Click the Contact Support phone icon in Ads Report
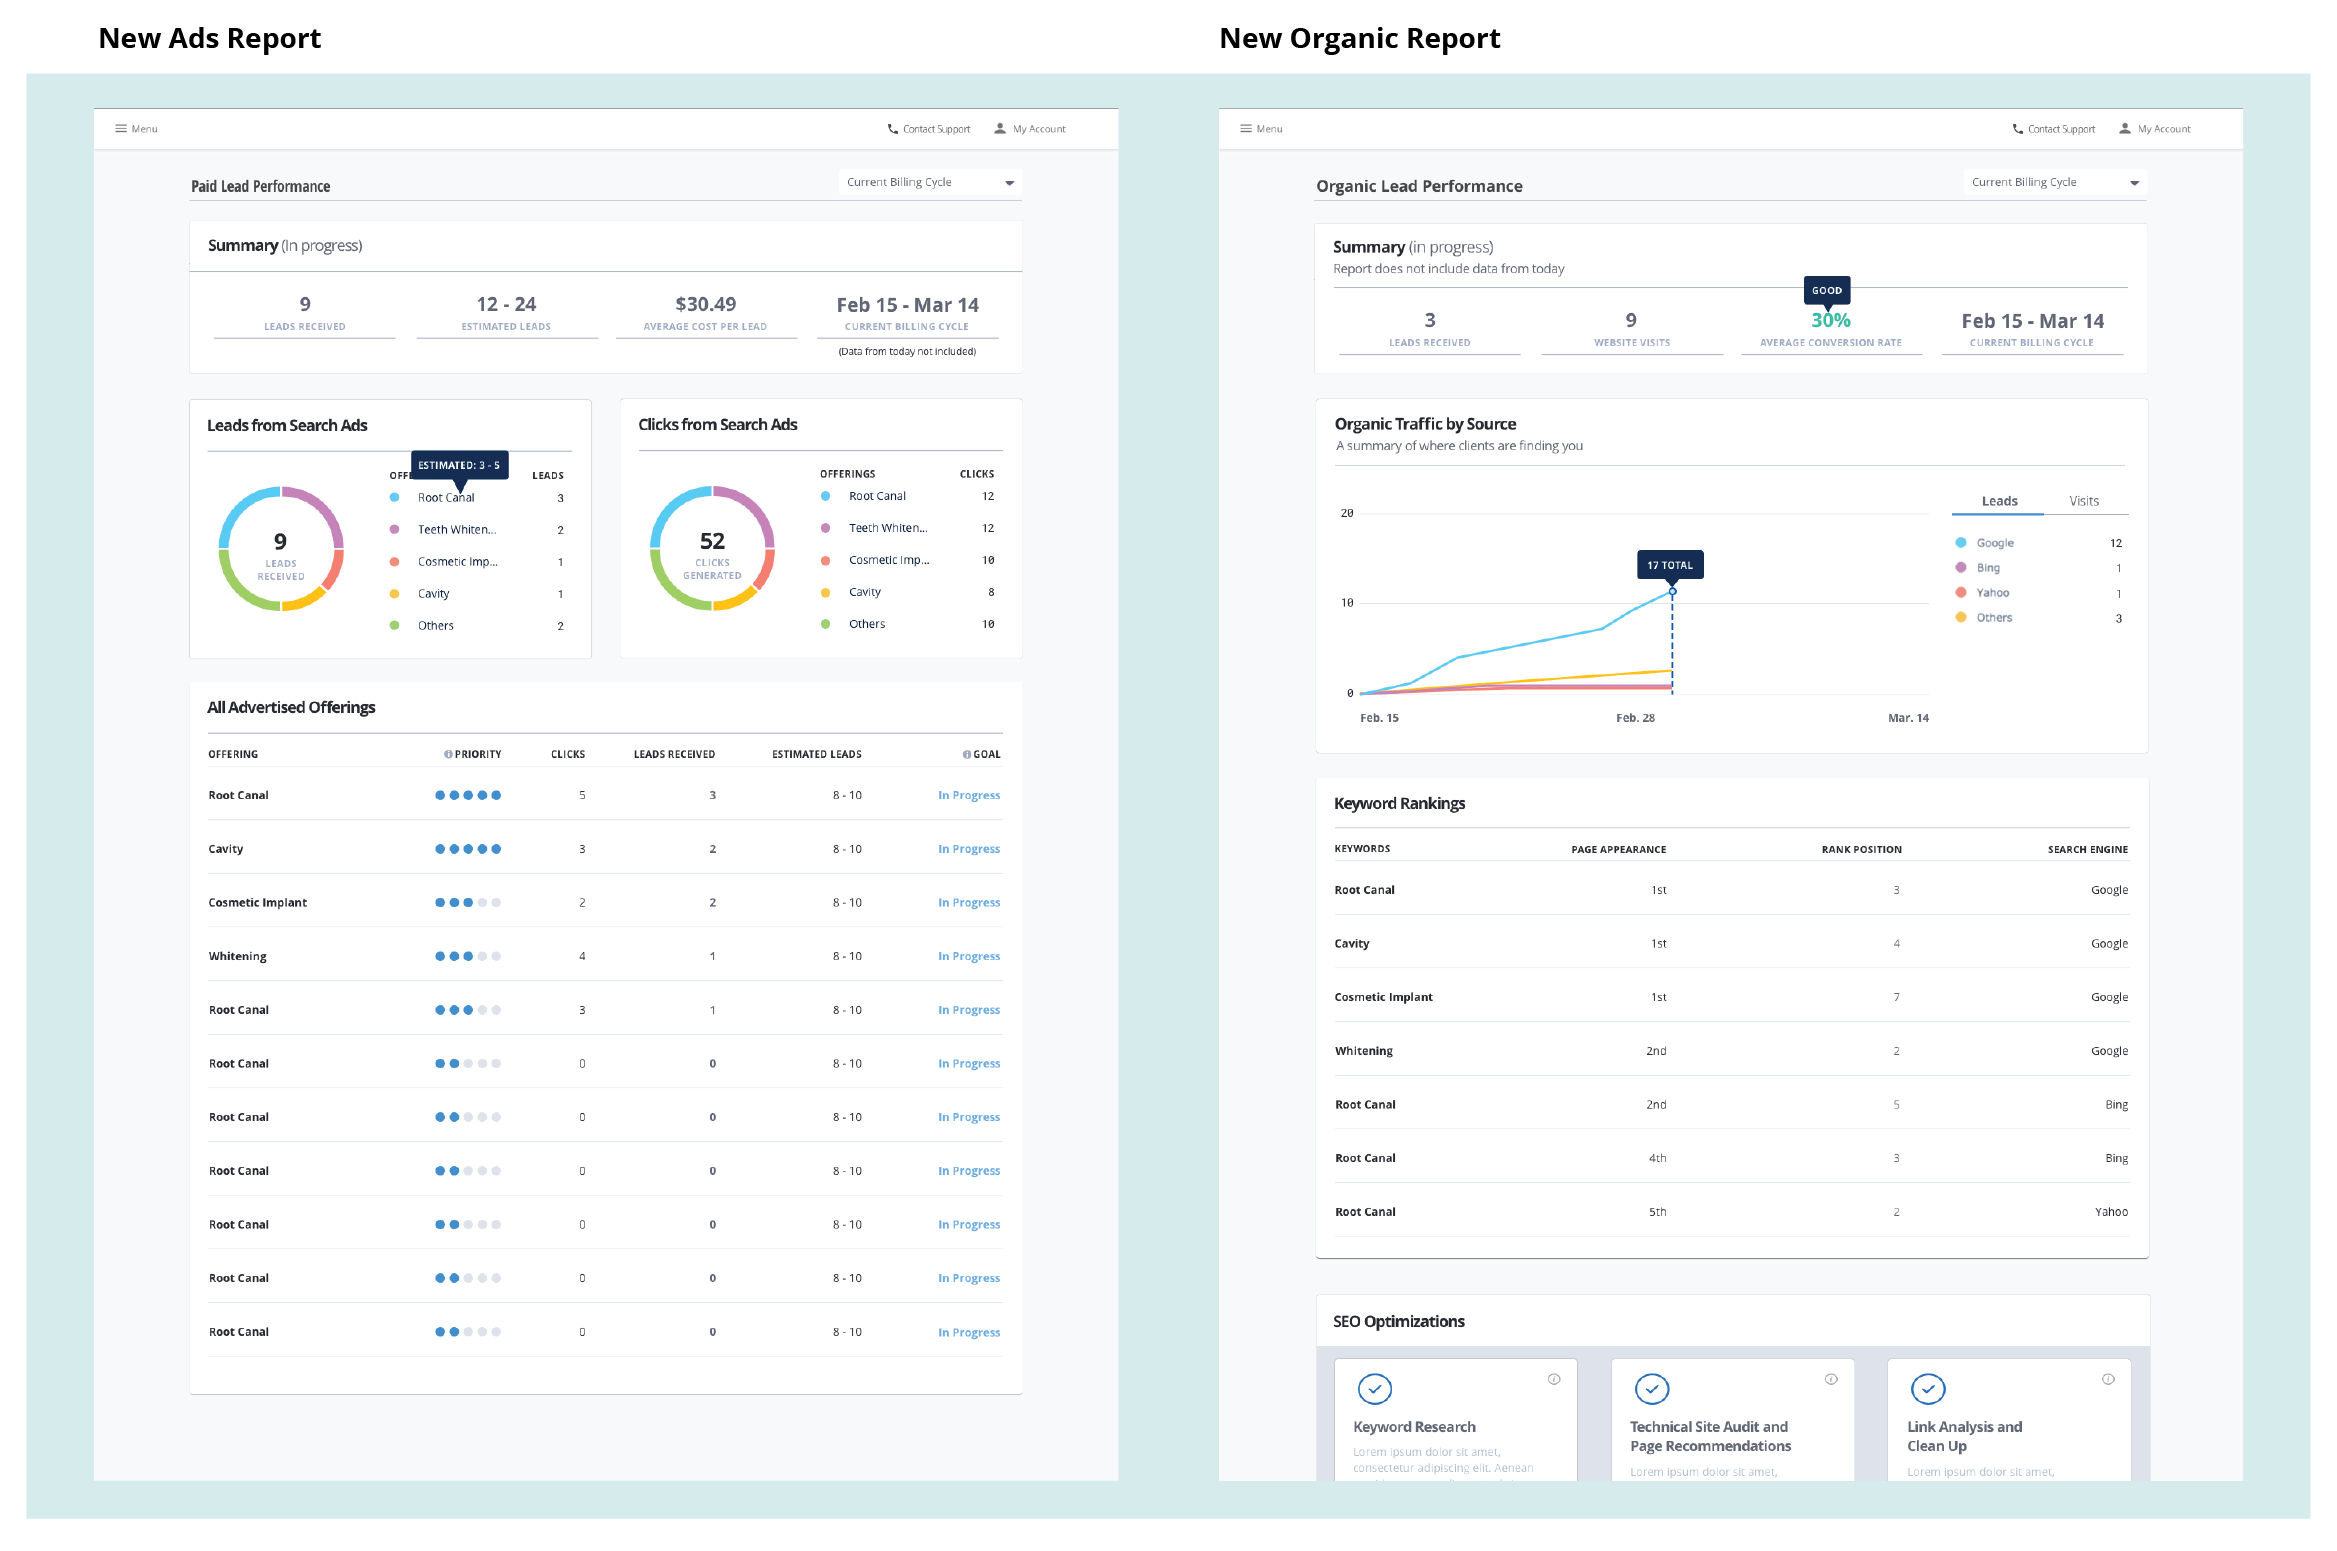 point(893,129)
